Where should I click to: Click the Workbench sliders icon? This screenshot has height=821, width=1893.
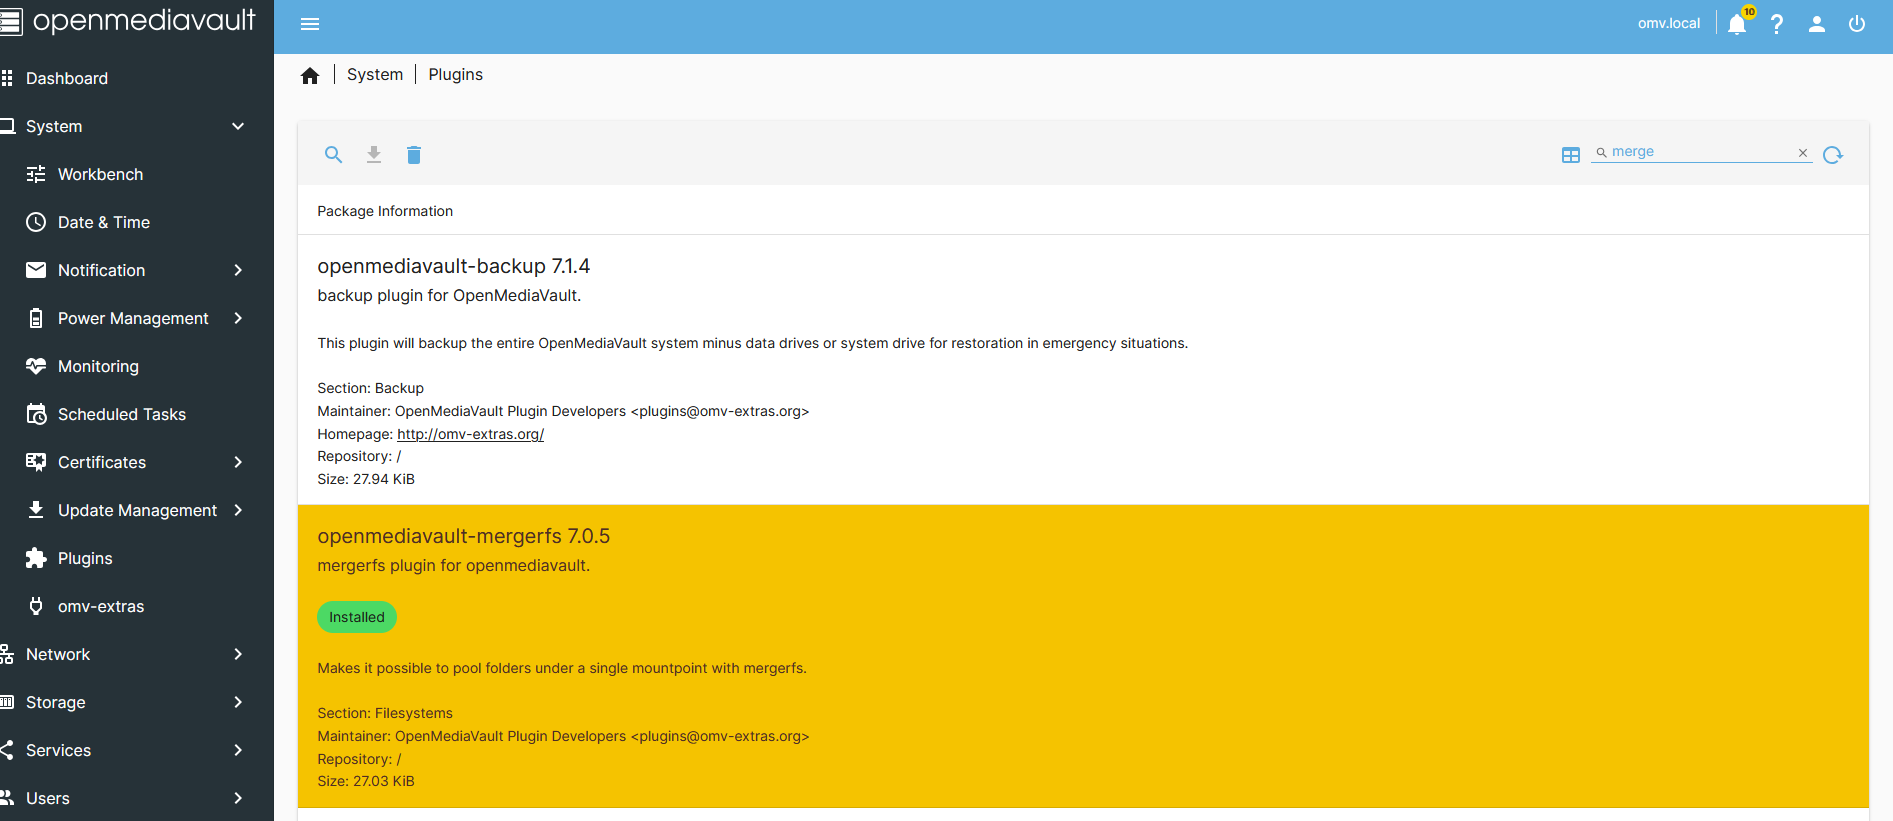(x=36, y=174)
